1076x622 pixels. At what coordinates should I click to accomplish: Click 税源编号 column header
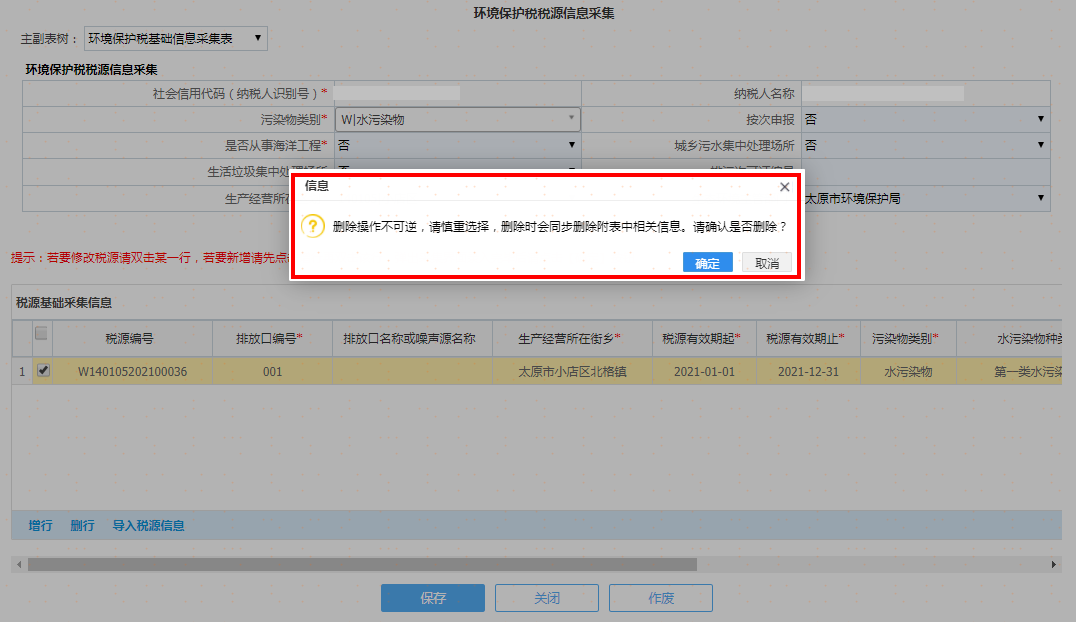tap(132, 338)
